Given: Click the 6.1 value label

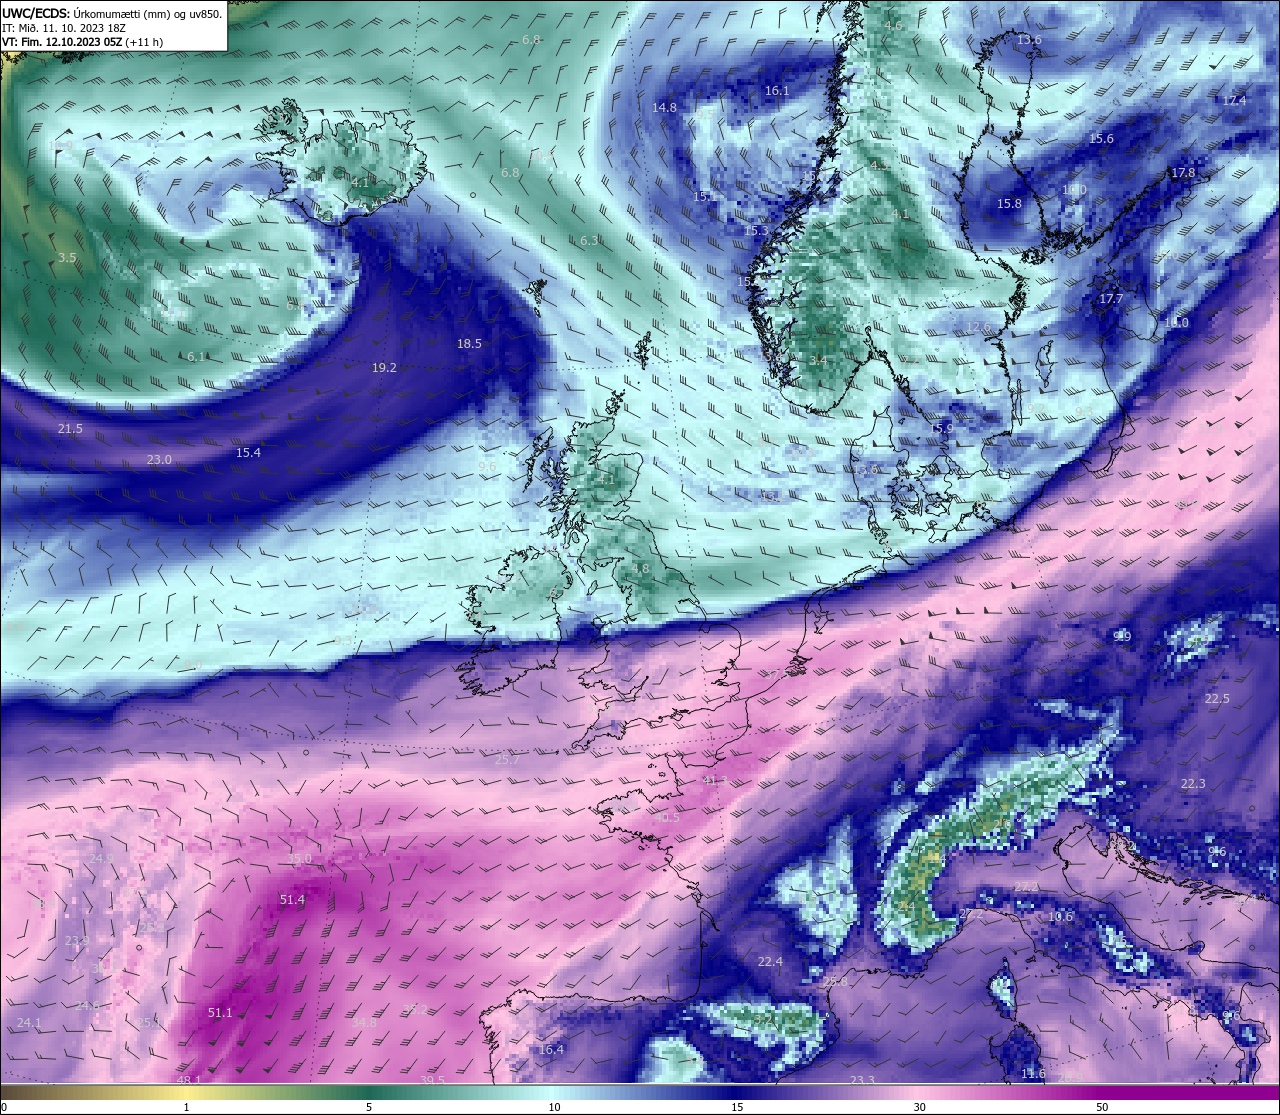Looking at the screenshot, I should [196, 357].
